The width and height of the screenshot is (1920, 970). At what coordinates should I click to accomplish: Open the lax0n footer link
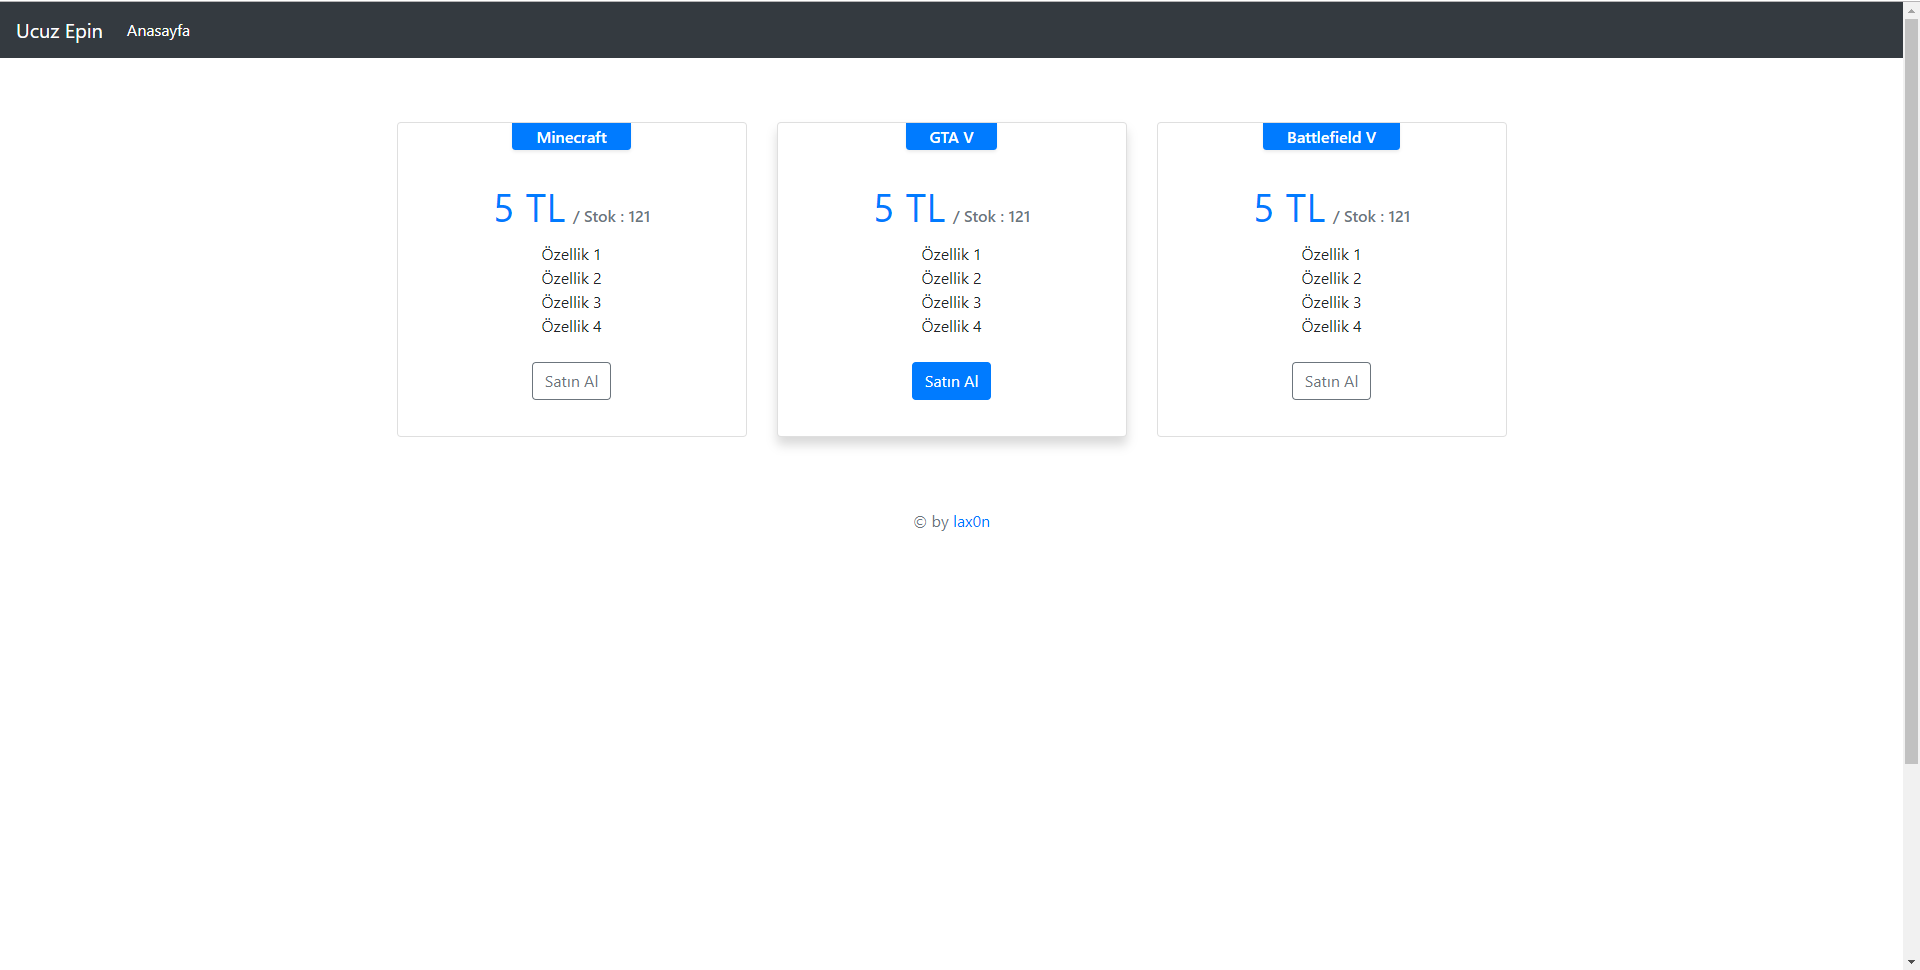(x=971, y=522)
